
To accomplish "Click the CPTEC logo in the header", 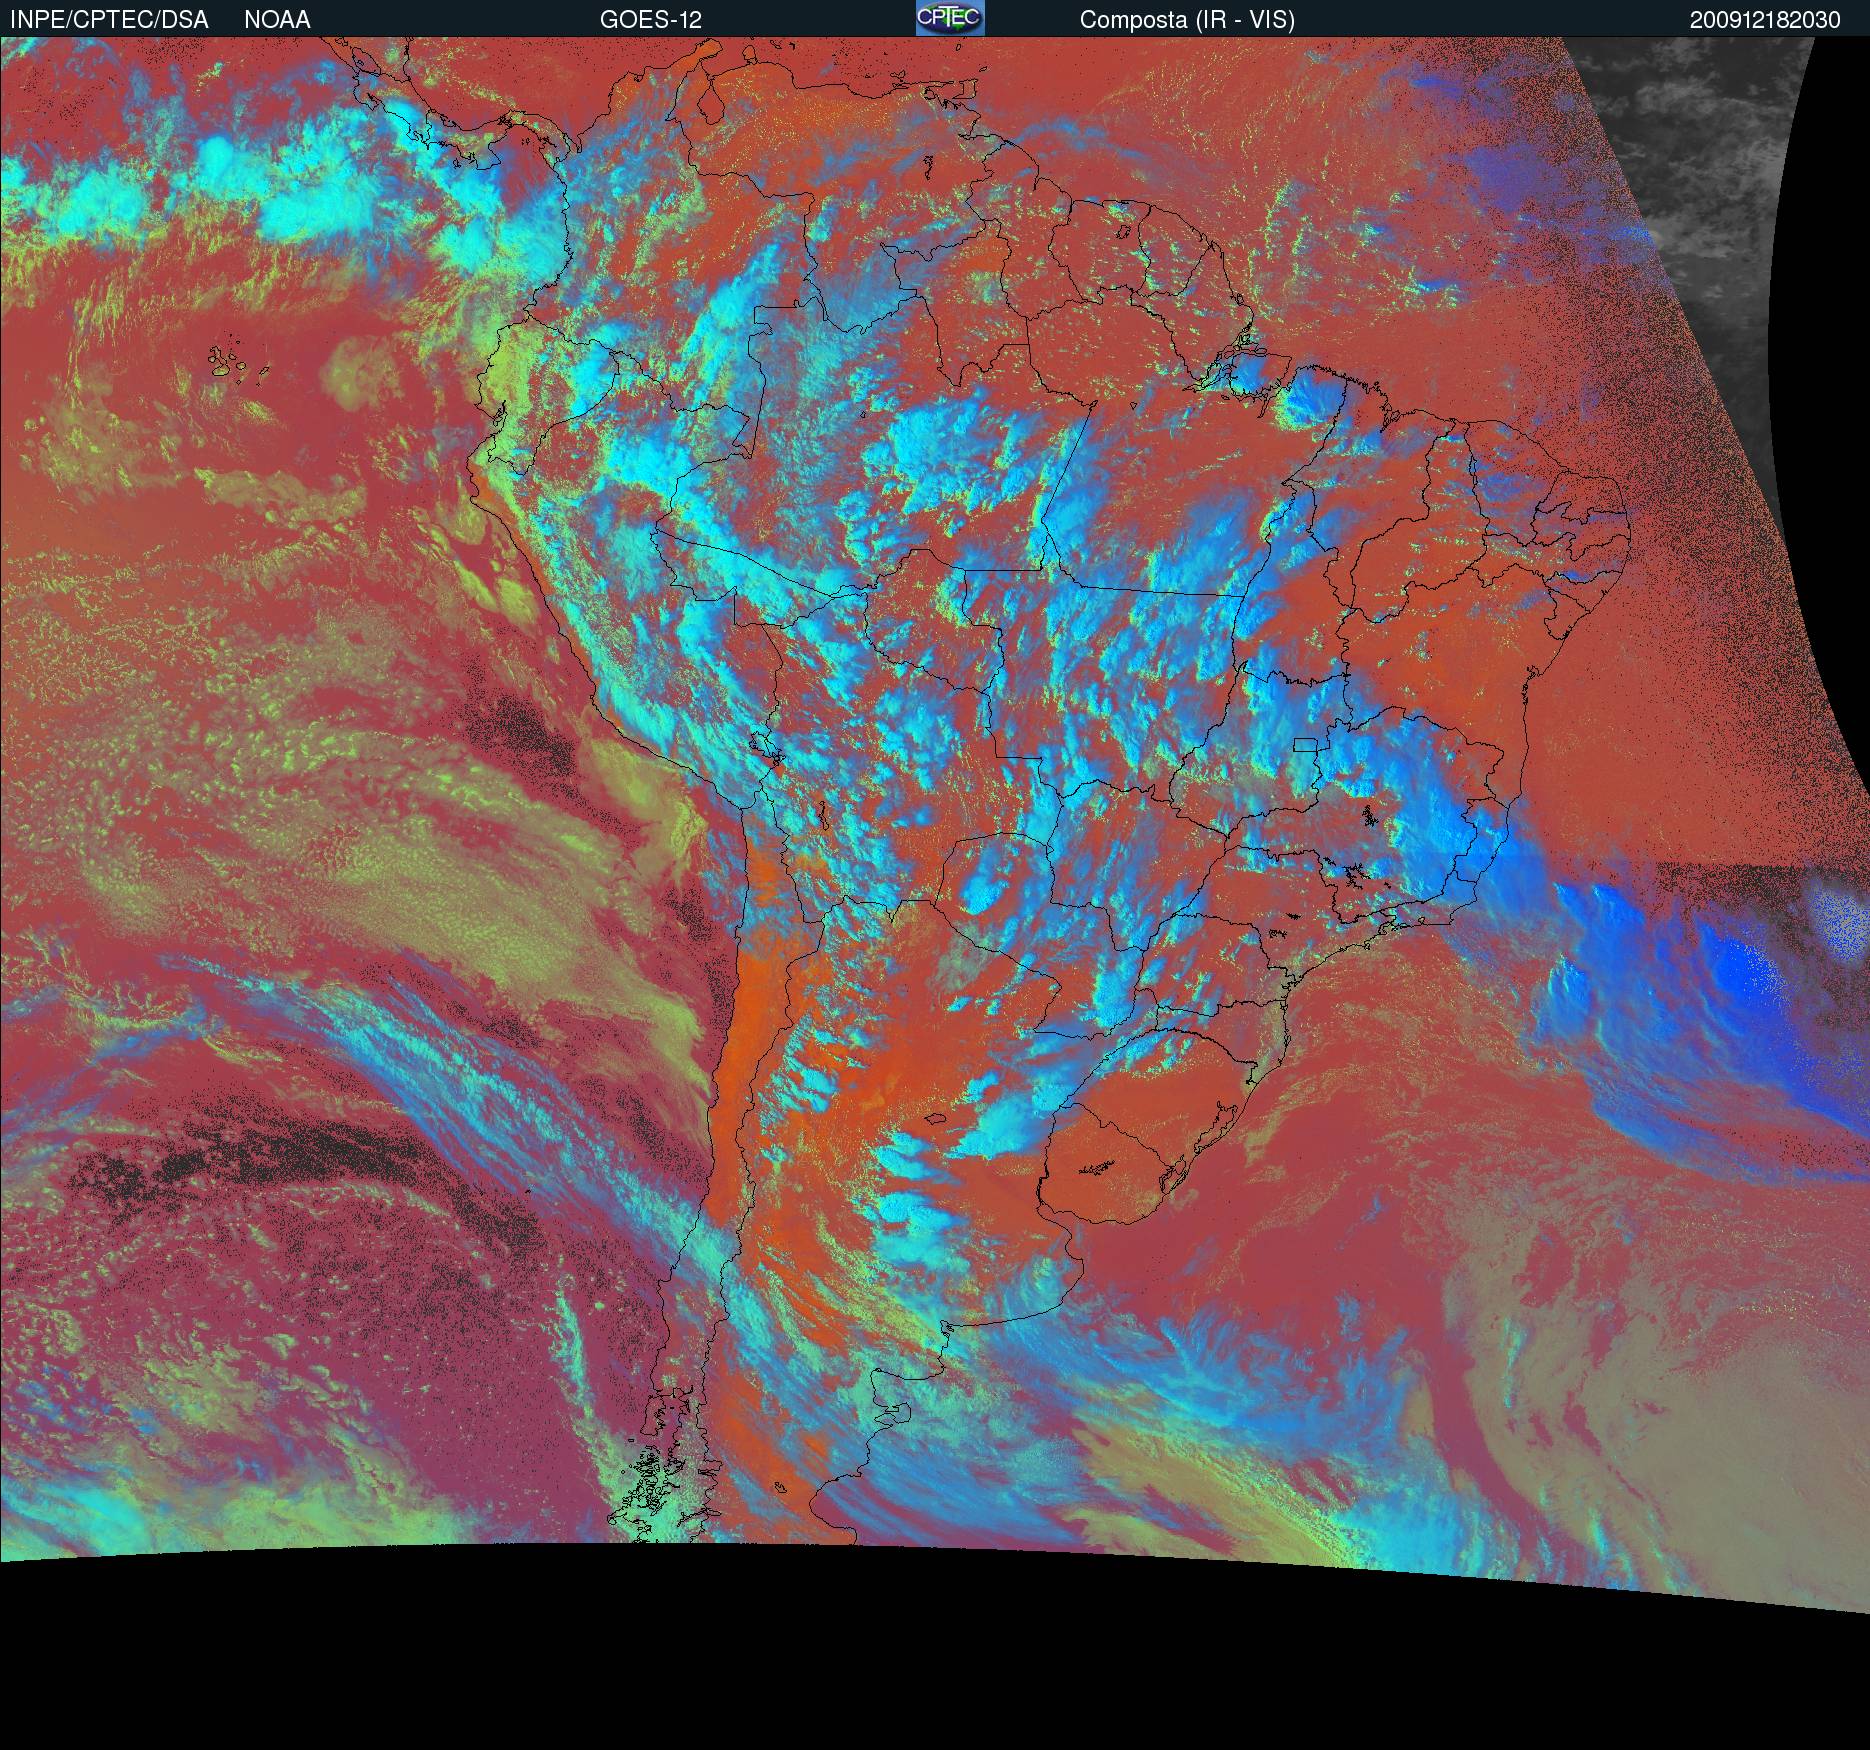I will (949, 18).
